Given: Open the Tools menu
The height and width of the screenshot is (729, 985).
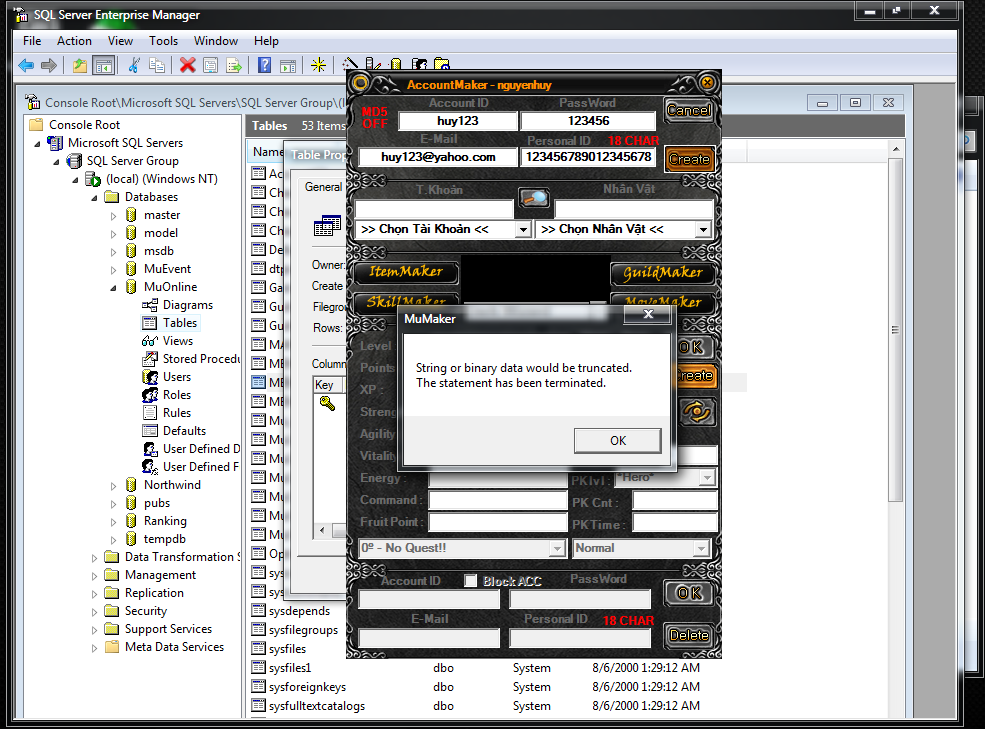Looking at the screenshot, I should [x=163, y=41].
